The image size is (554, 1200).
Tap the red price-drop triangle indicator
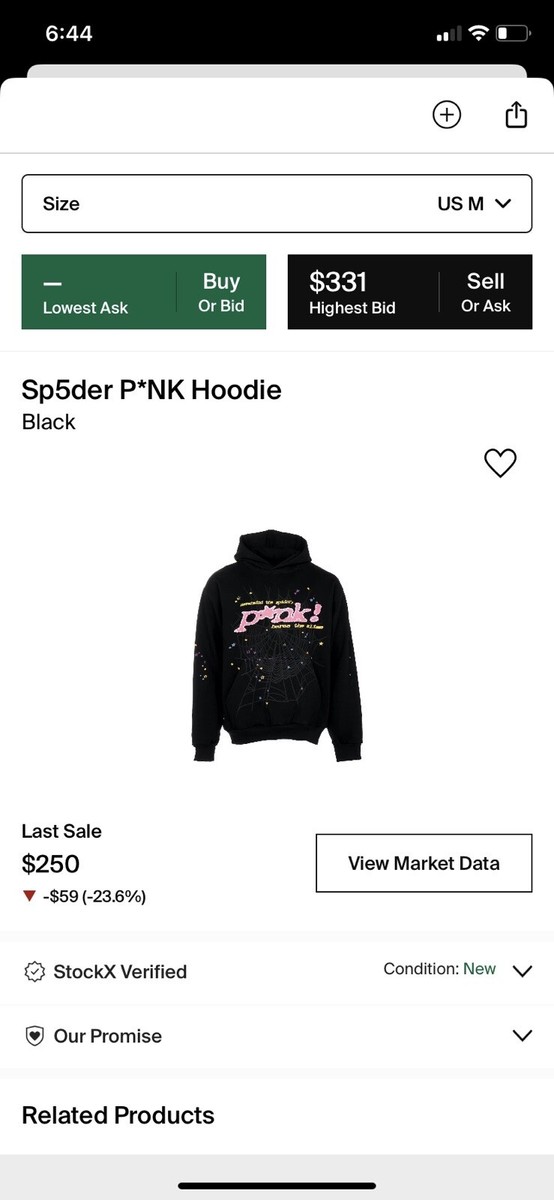tap(29, 896)
